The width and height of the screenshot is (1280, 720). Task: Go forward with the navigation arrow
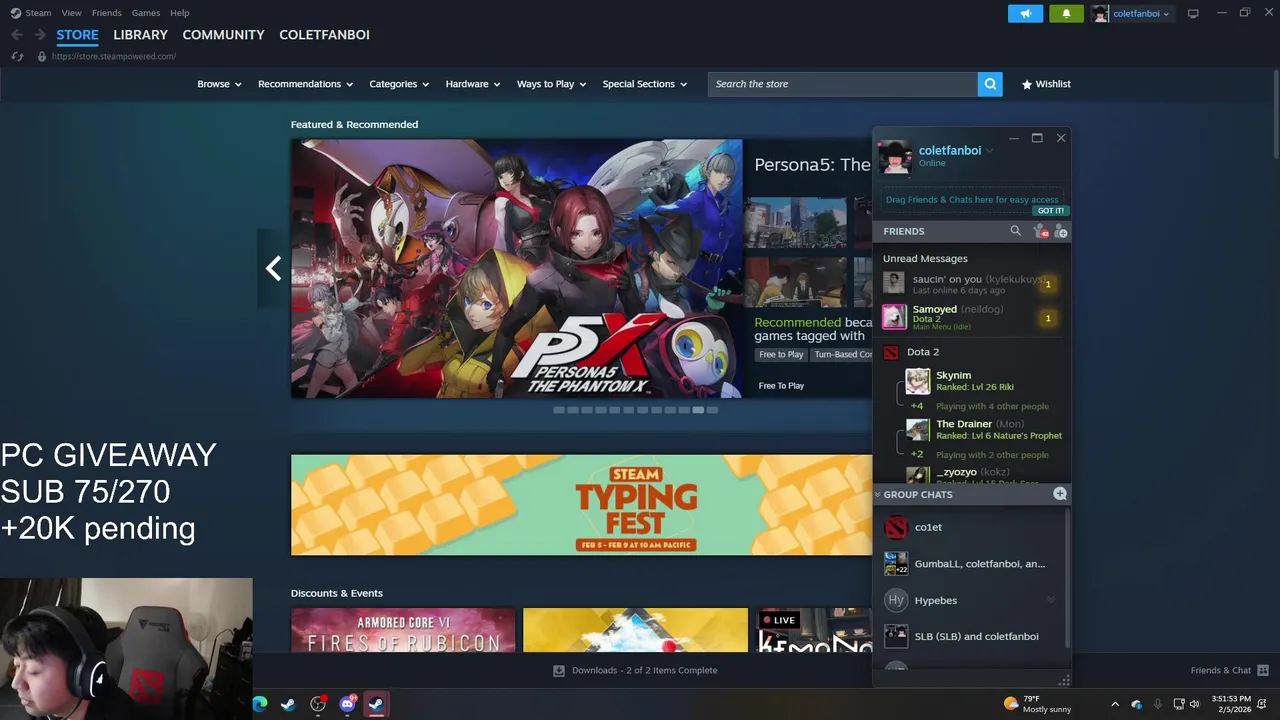[40, 34]
